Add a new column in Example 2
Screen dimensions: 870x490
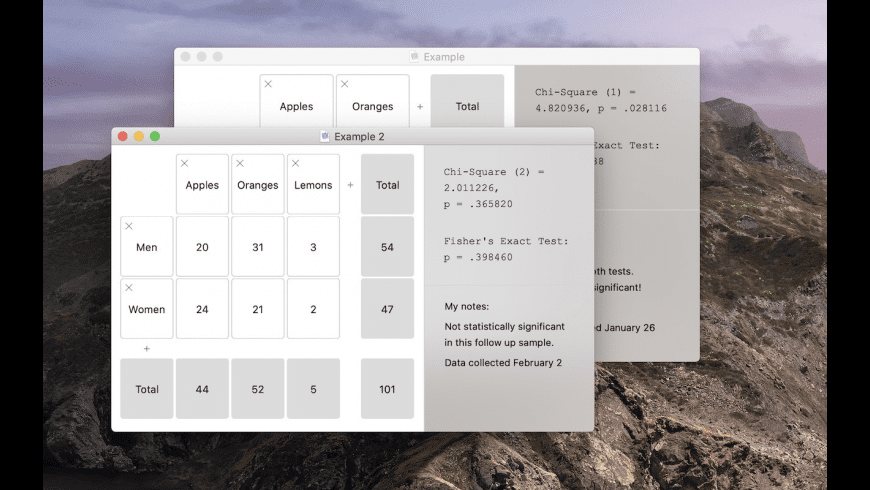point(350,185)
